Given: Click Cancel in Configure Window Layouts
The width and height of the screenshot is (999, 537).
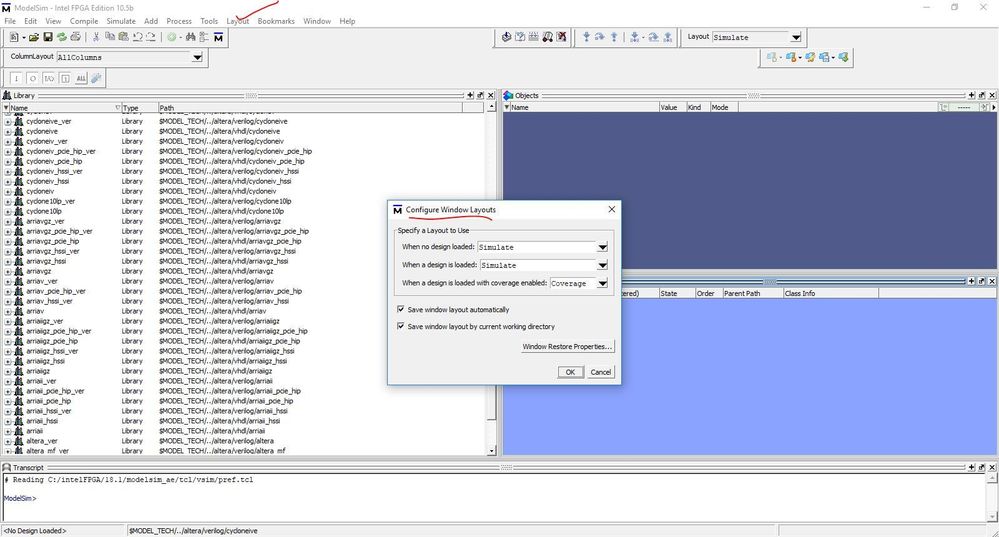Looking at the screenshot, I should (600, 372).
